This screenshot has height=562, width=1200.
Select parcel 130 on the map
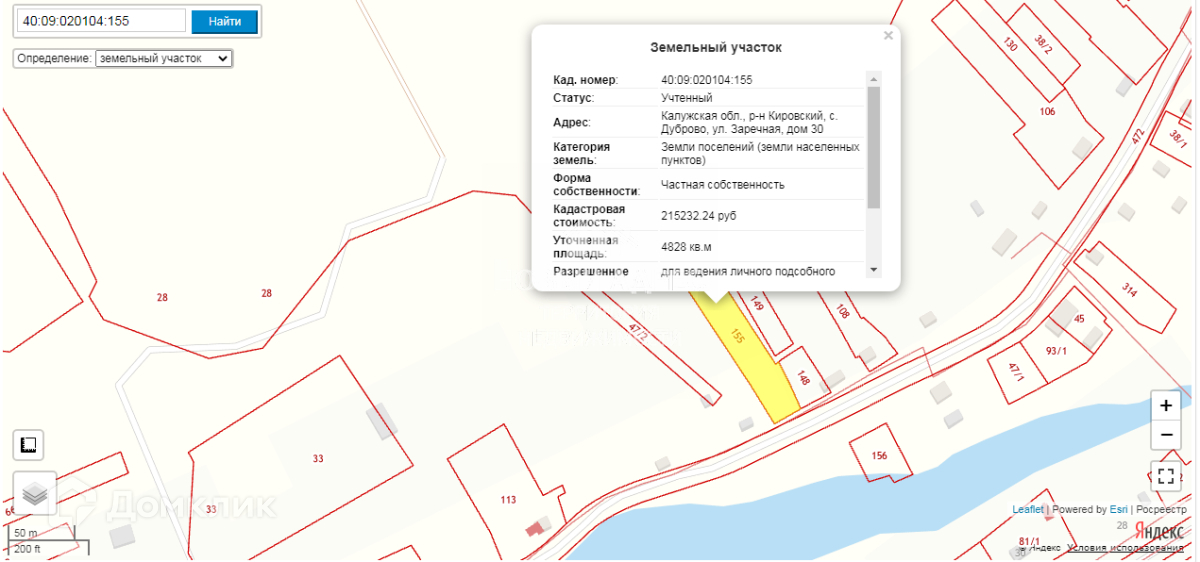click(1010, 45)
